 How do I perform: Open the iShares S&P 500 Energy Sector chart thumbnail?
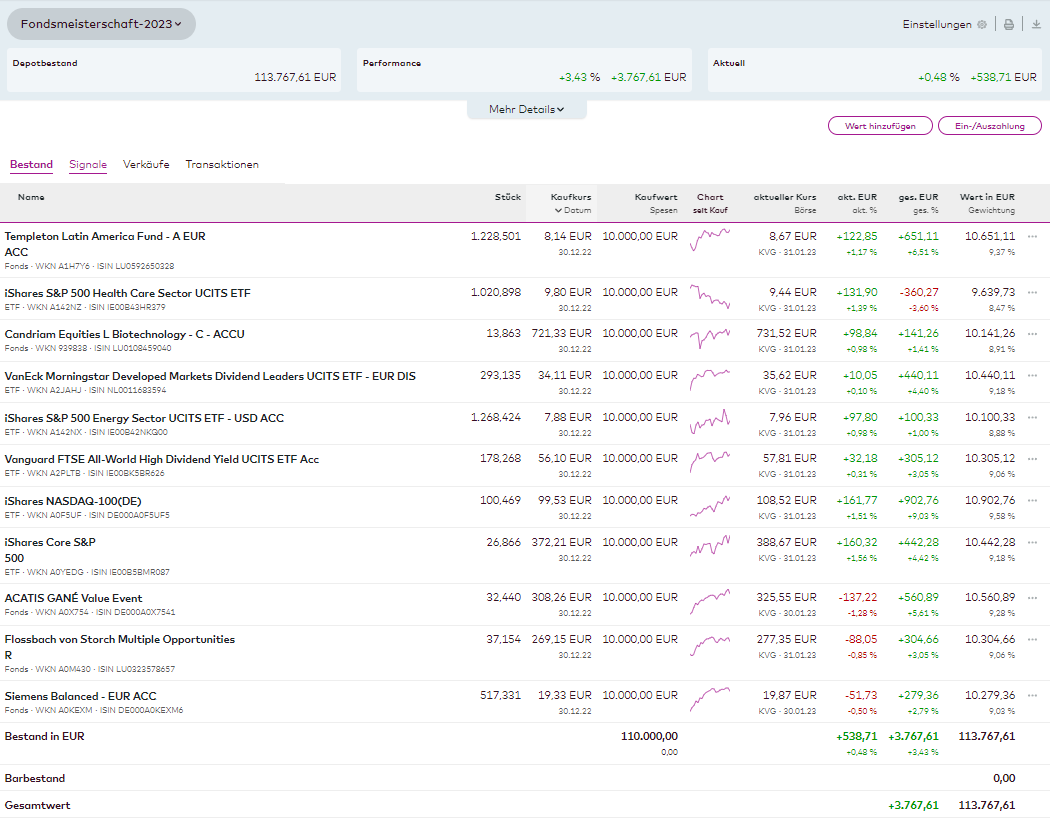710,423
